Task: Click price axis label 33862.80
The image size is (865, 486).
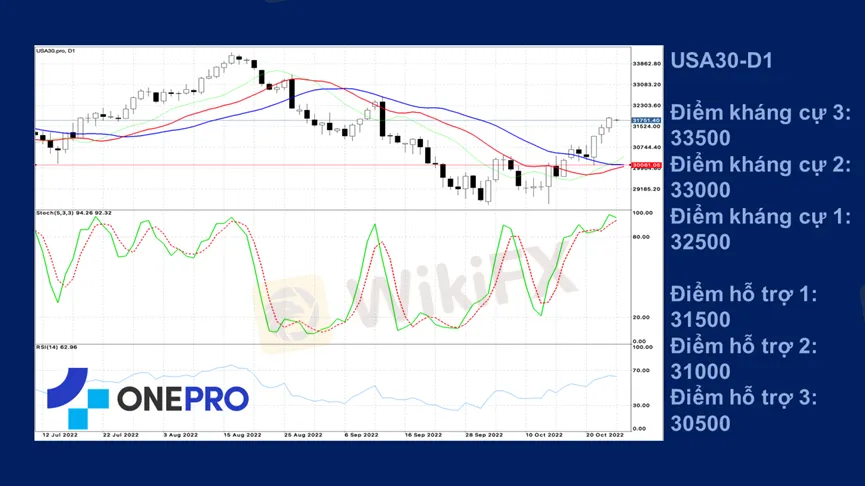Action: (x=647, y=64)
